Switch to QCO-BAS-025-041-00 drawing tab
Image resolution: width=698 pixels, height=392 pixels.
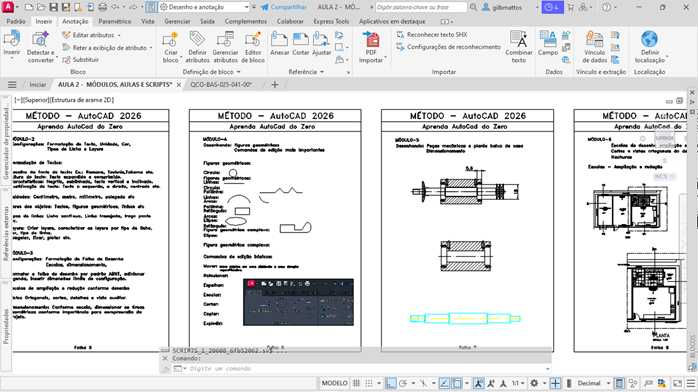221,85
